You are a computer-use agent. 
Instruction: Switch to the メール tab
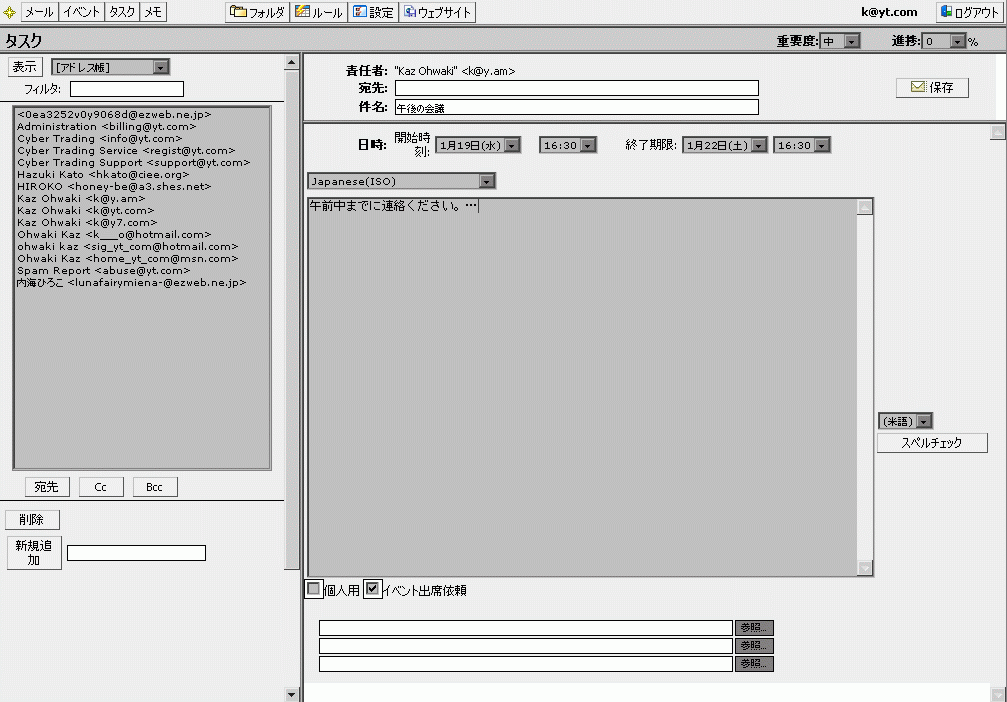click(x=39, y=13)
